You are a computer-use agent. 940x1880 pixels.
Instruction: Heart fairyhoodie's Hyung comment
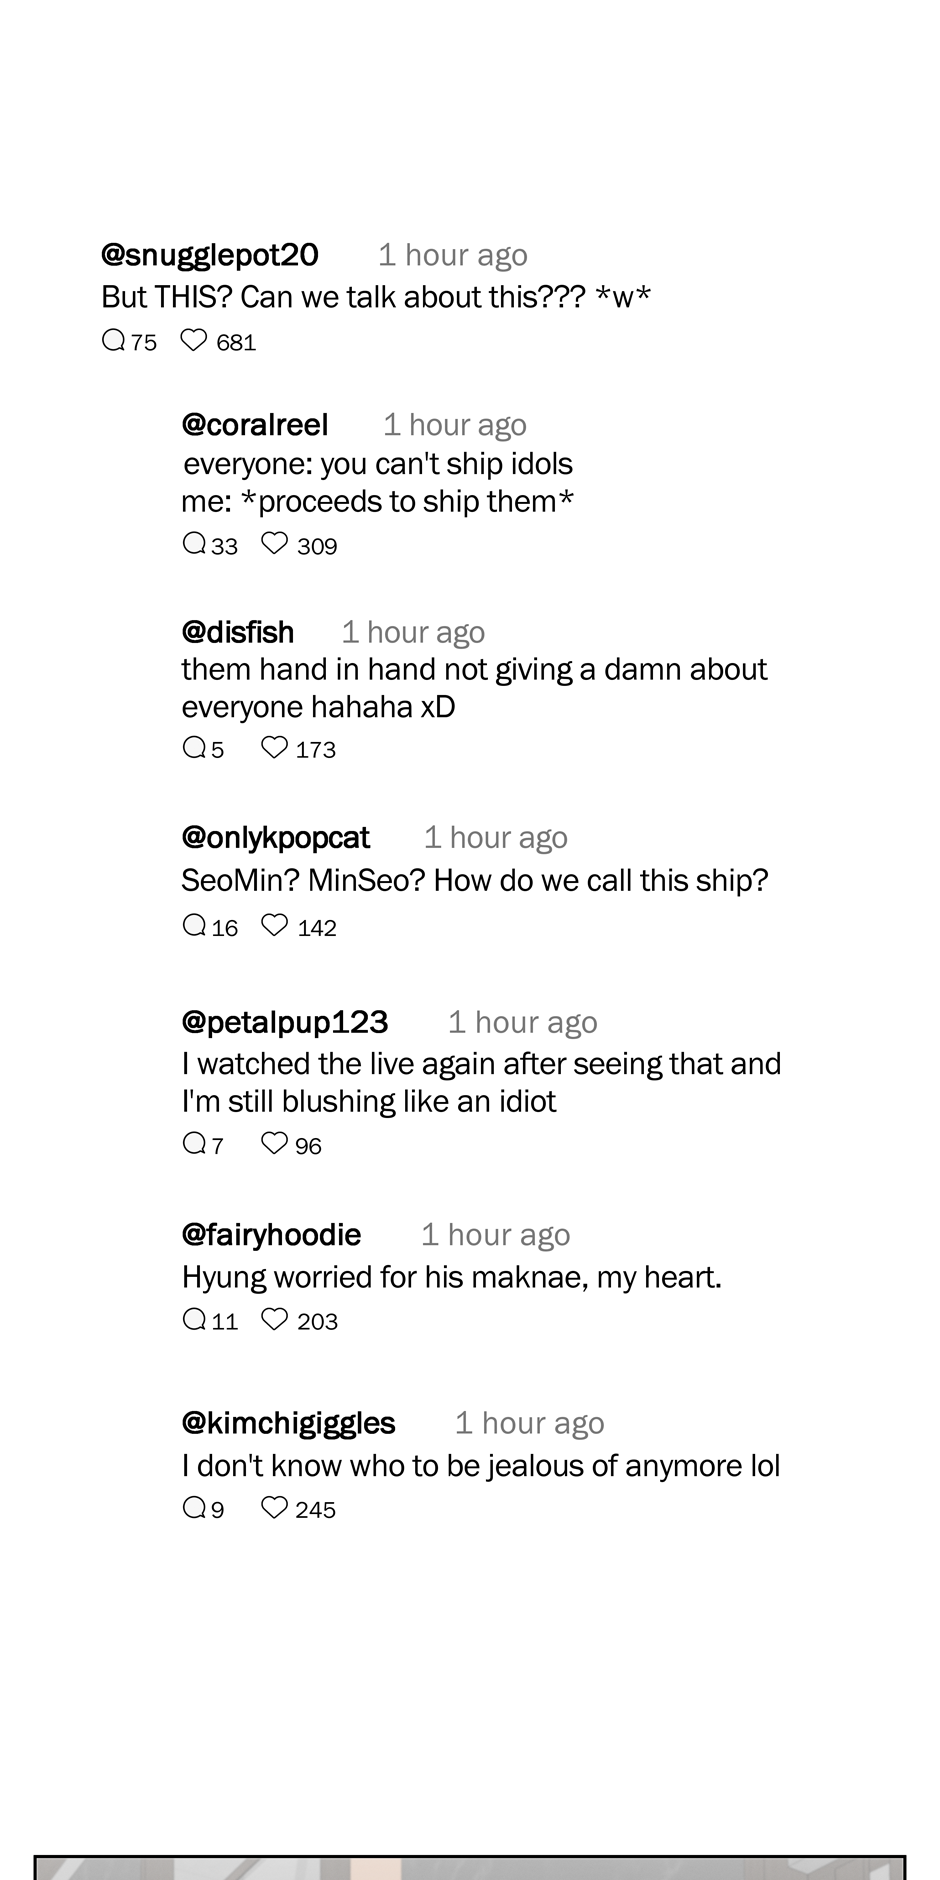(x=274, y=1320)
